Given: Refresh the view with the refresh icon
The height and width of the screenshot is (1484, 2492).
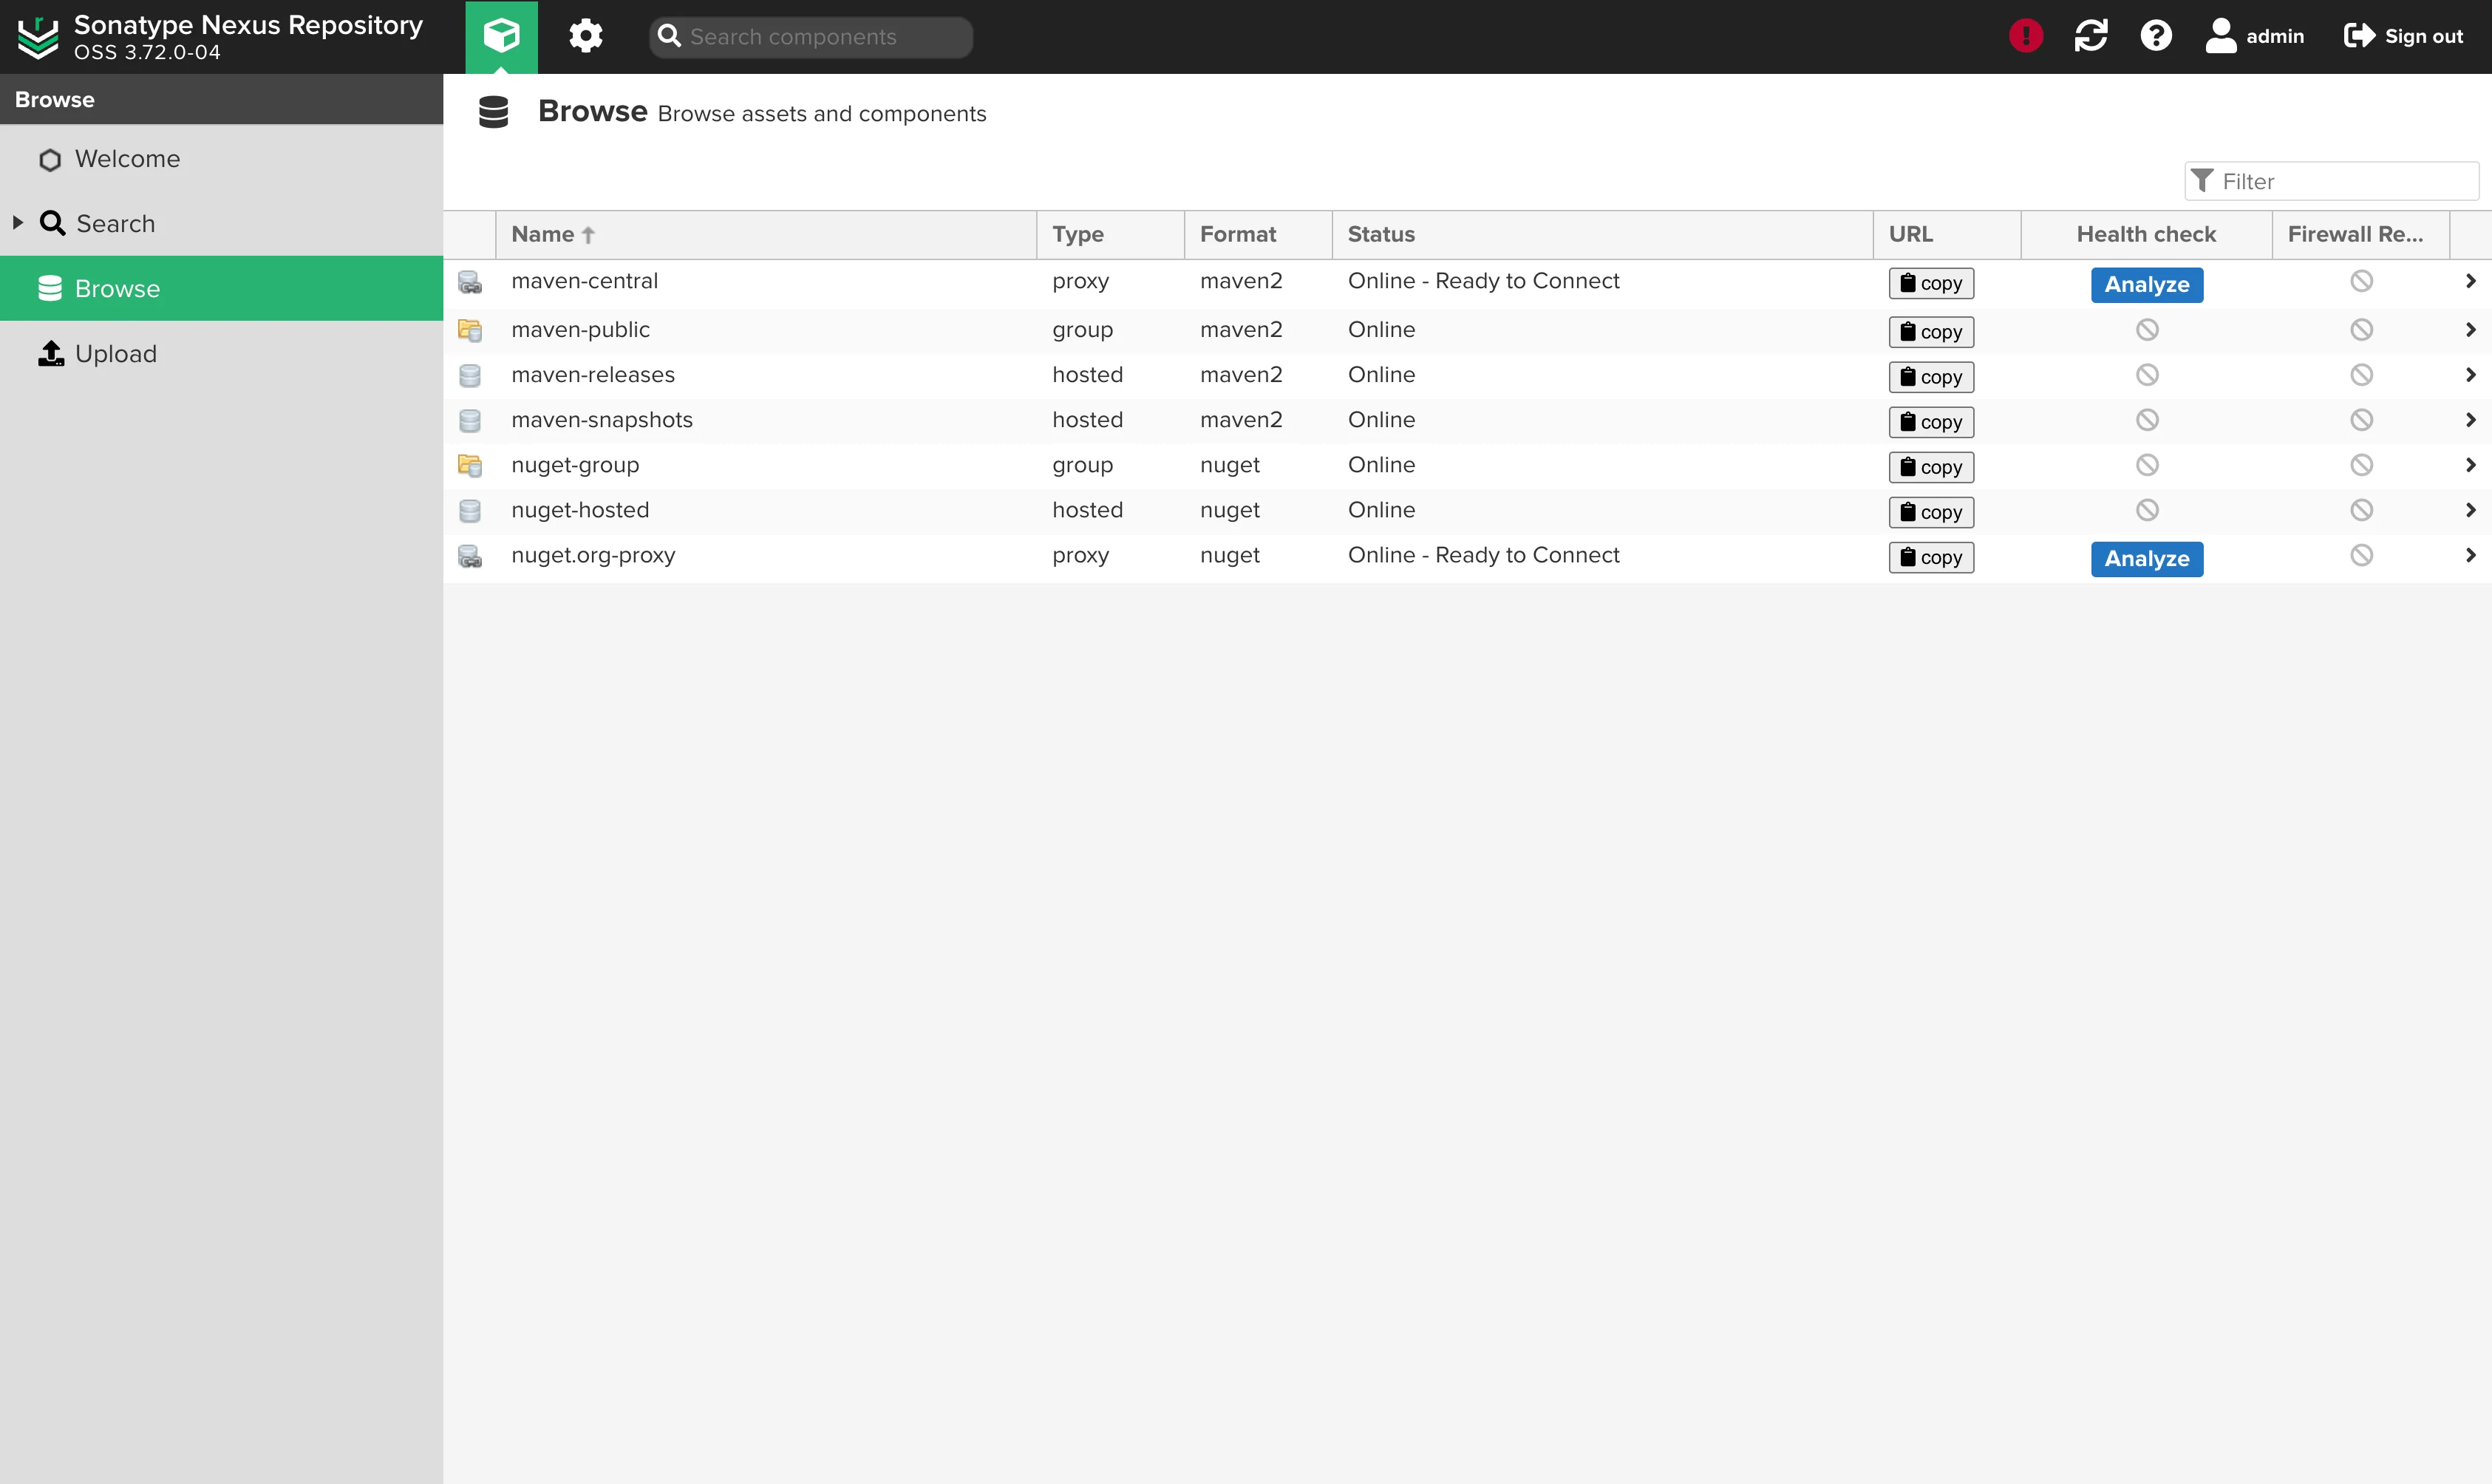Looking at the screenshot, I should [2091, 36].
